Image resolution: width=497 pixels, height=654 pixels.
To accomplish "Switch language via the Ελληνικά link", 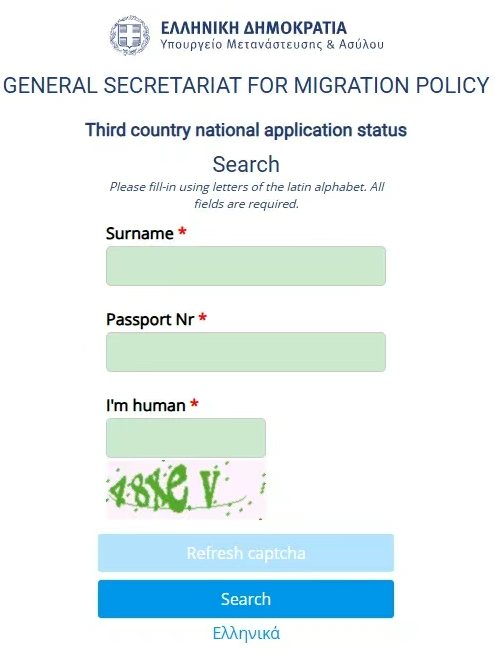I will point(246,633).
